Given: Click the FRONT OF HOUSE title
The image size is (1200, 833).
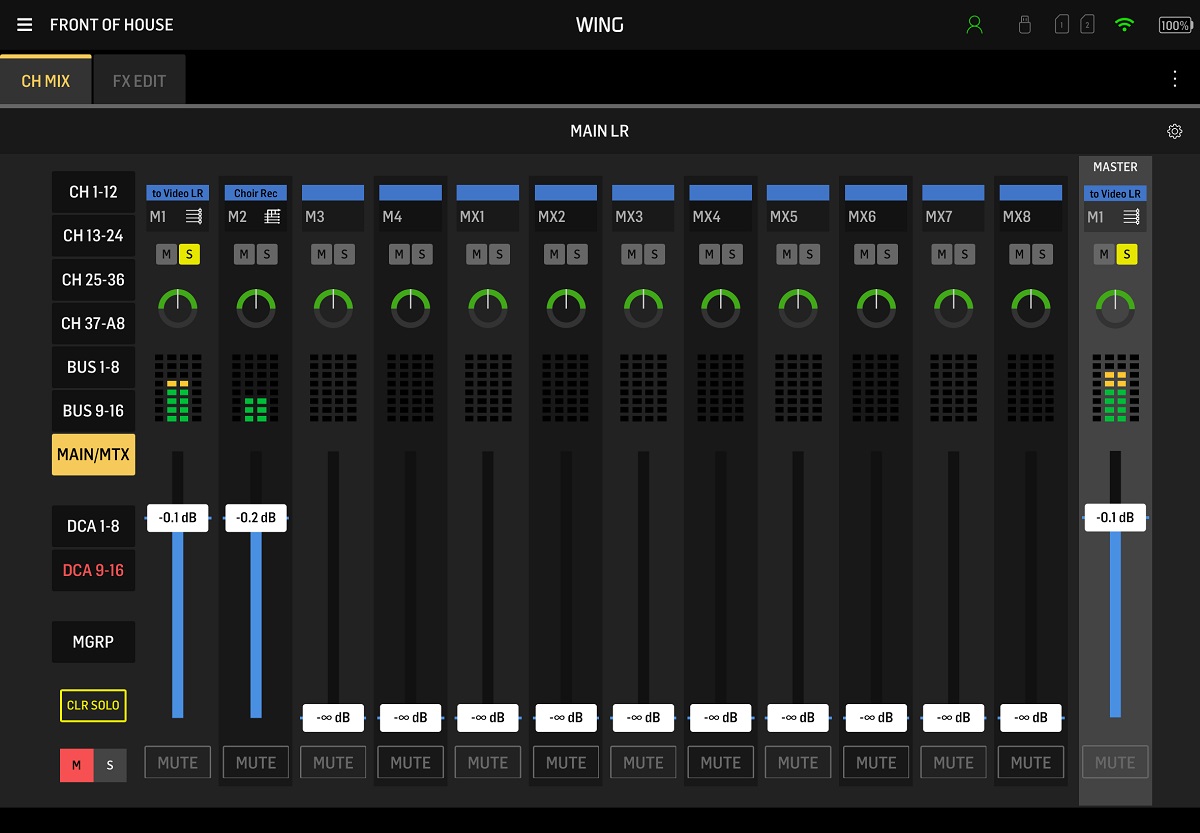Looking at the screenshot, I should [x=111, y=25].
